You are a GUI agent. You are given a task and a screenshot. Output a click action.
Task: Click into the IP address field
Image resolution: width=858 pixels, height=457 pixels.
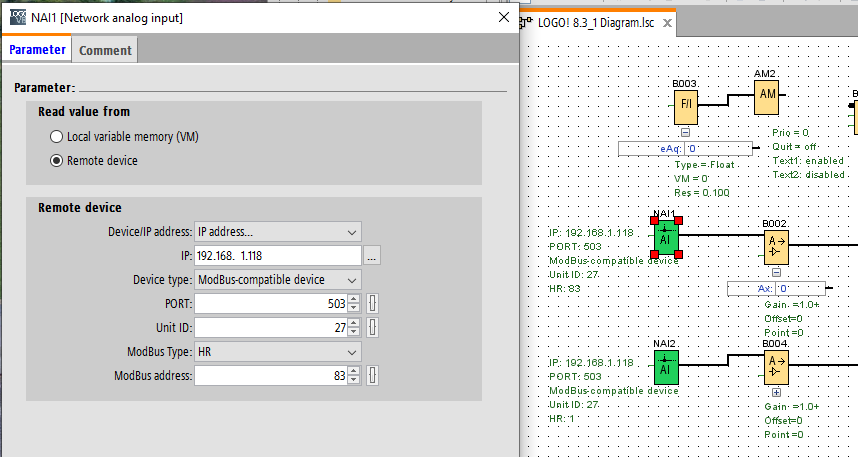click(x=276, y=256)
